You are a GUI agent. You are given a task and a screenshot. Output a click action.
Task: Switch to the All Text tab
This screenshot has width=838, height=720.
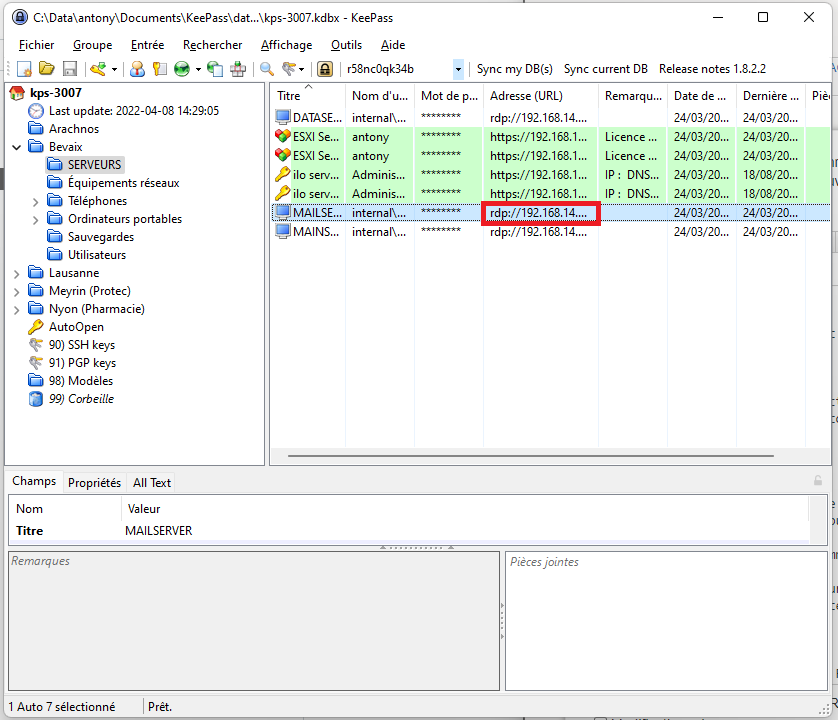pos(152,483)
